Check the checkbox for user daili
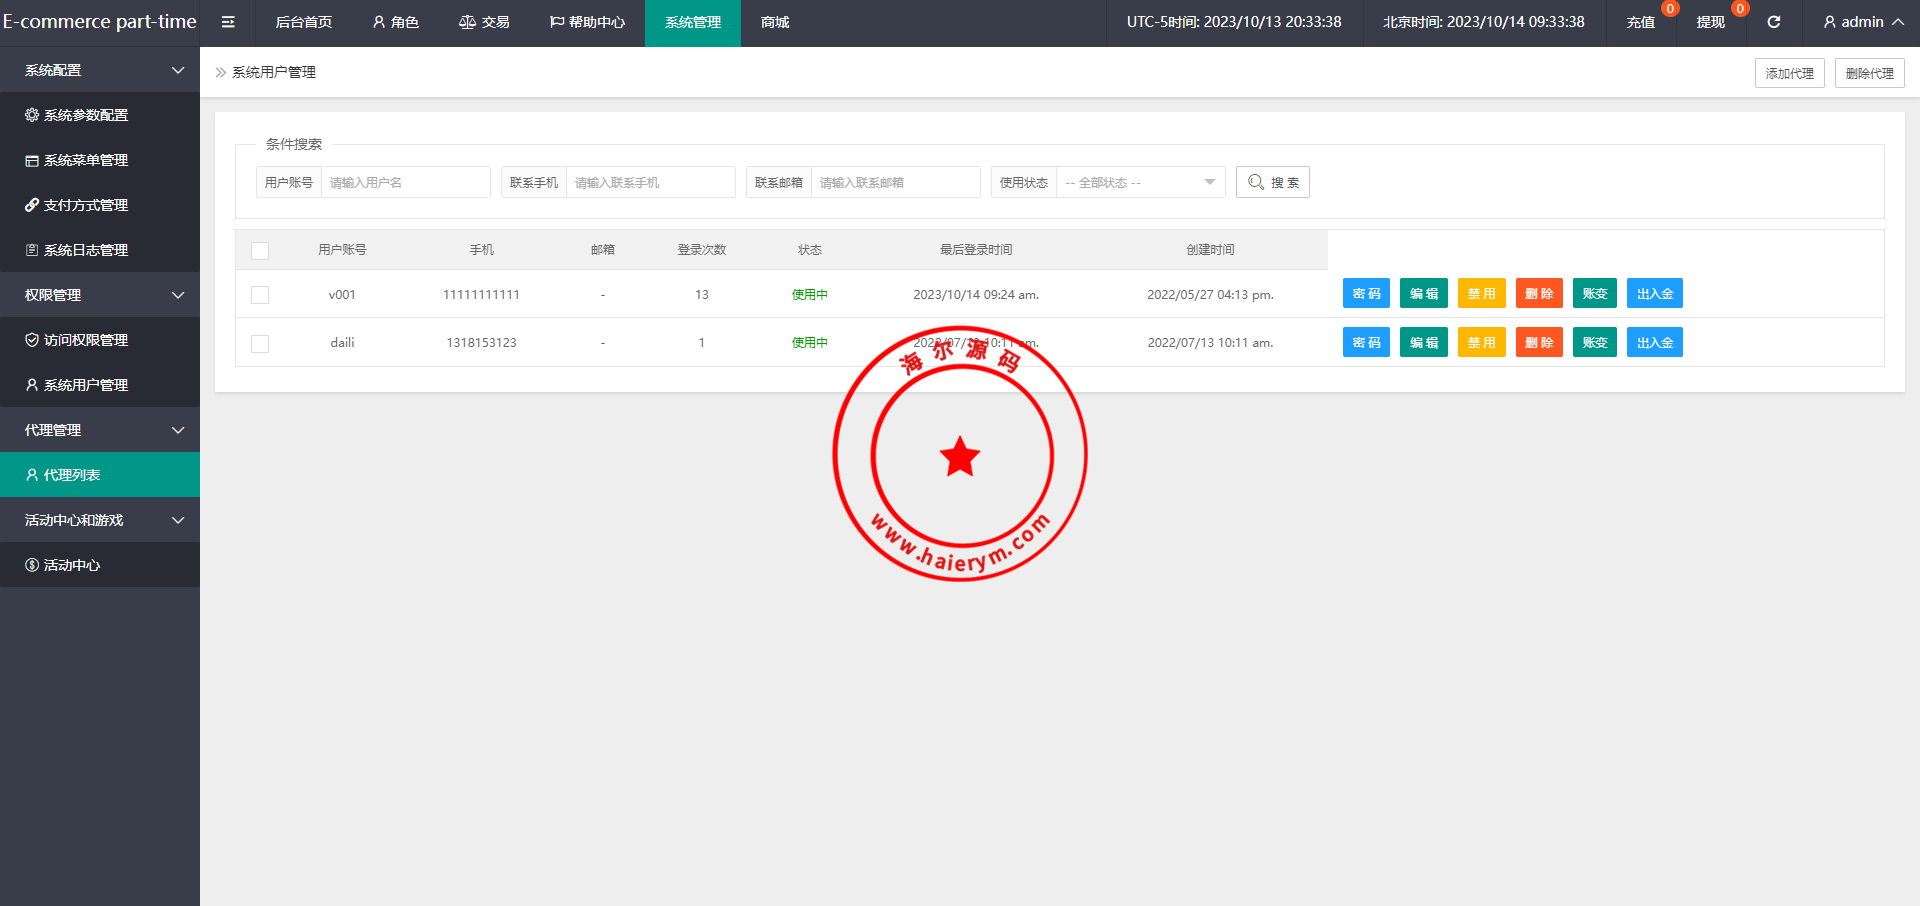 click(260, 343)
